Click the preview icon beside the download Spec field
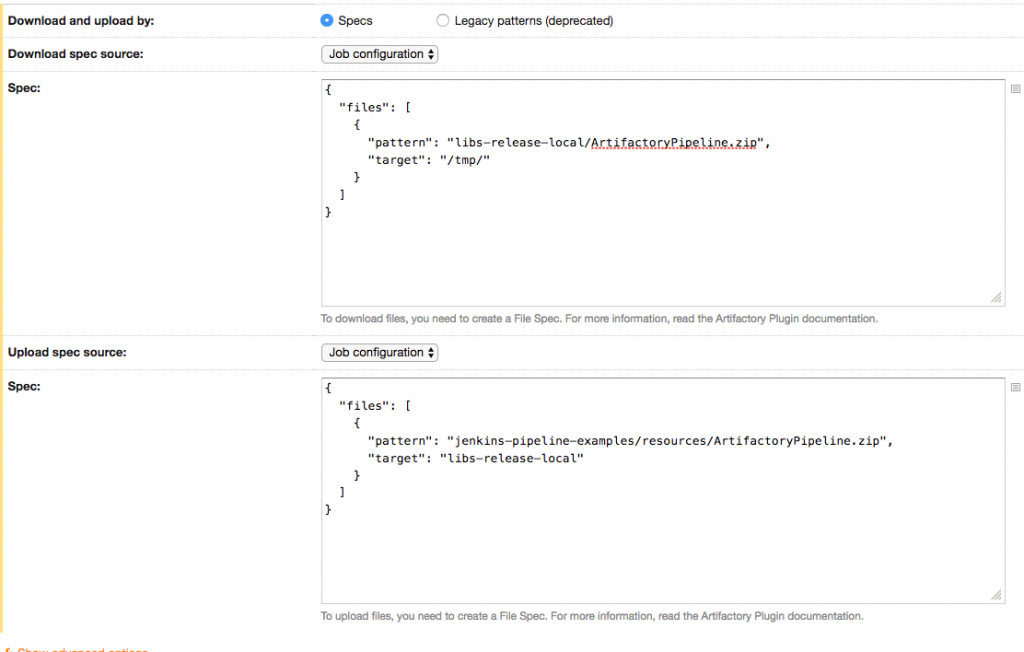 [1015, 89]
